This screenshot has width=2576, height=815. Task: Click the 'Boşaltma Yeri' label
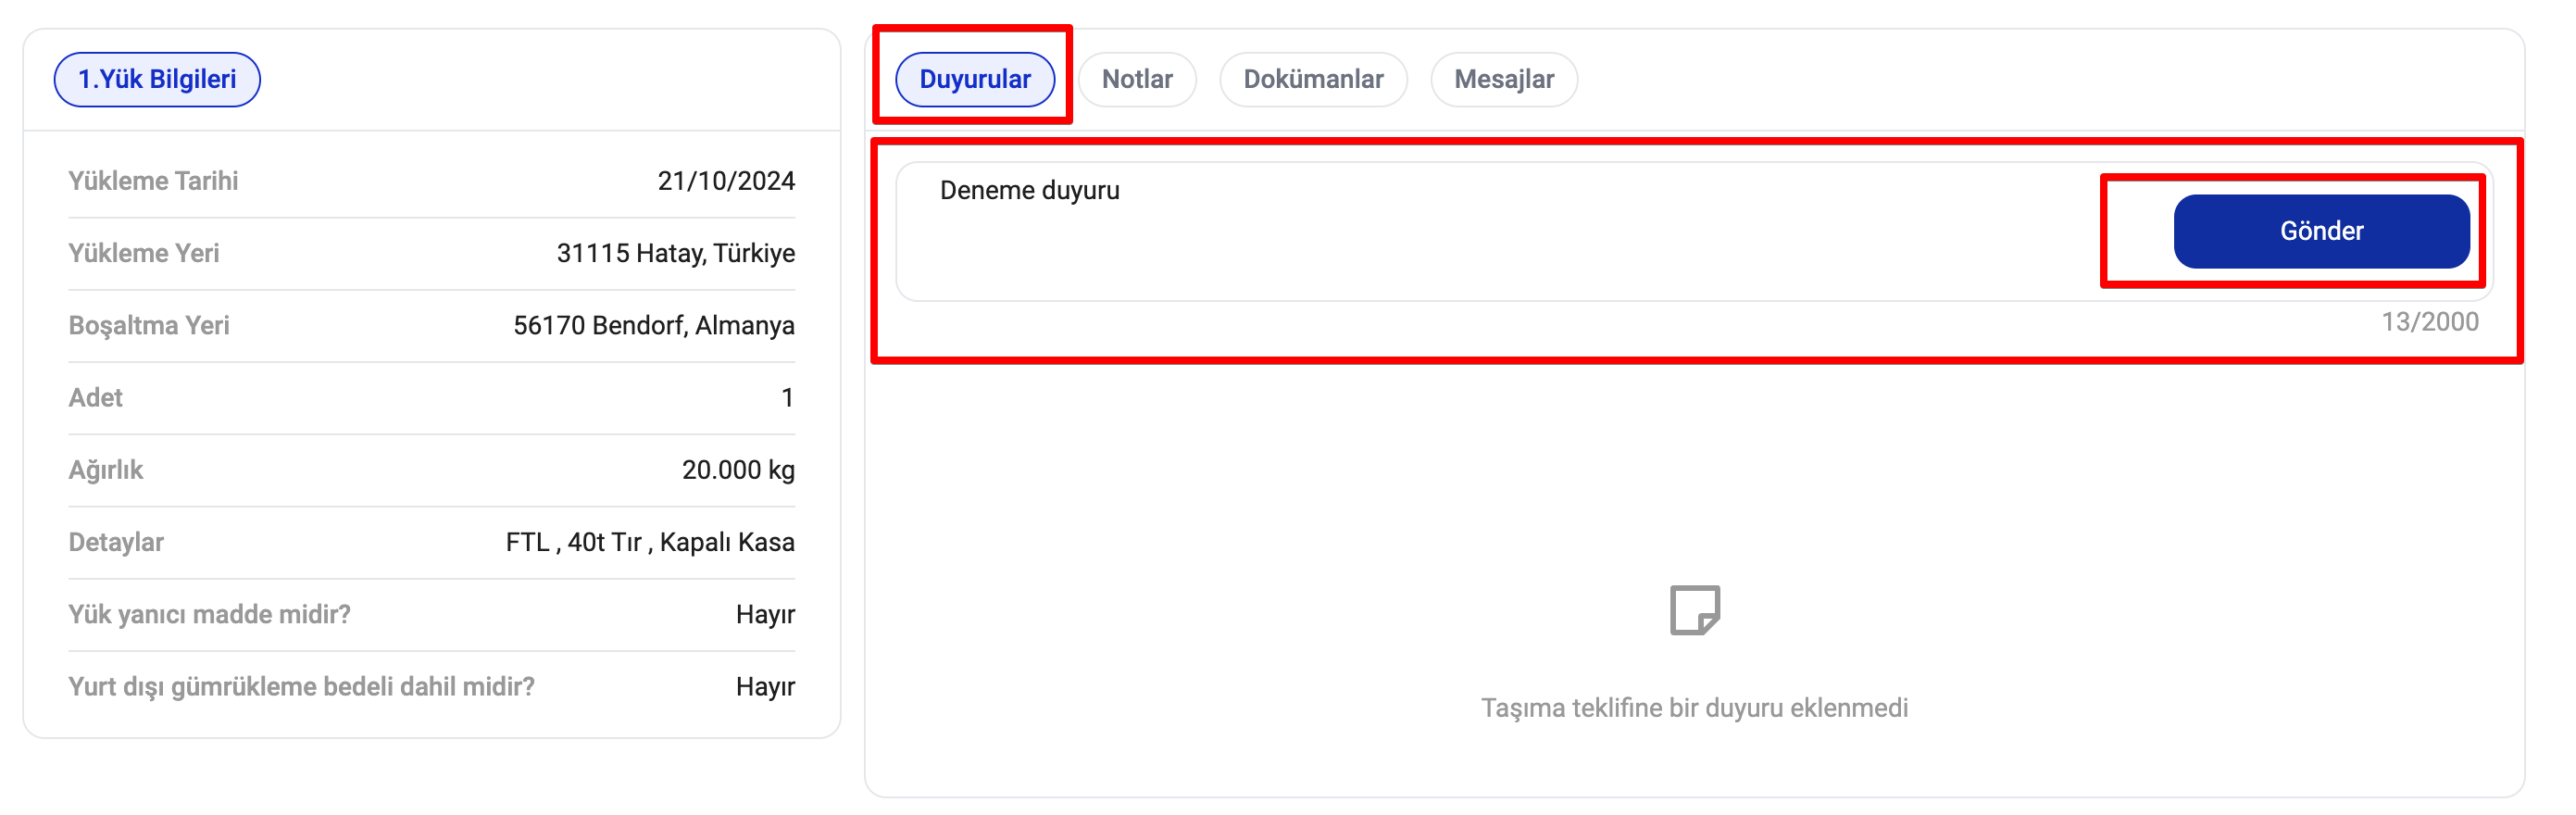(x=149, y=326)
